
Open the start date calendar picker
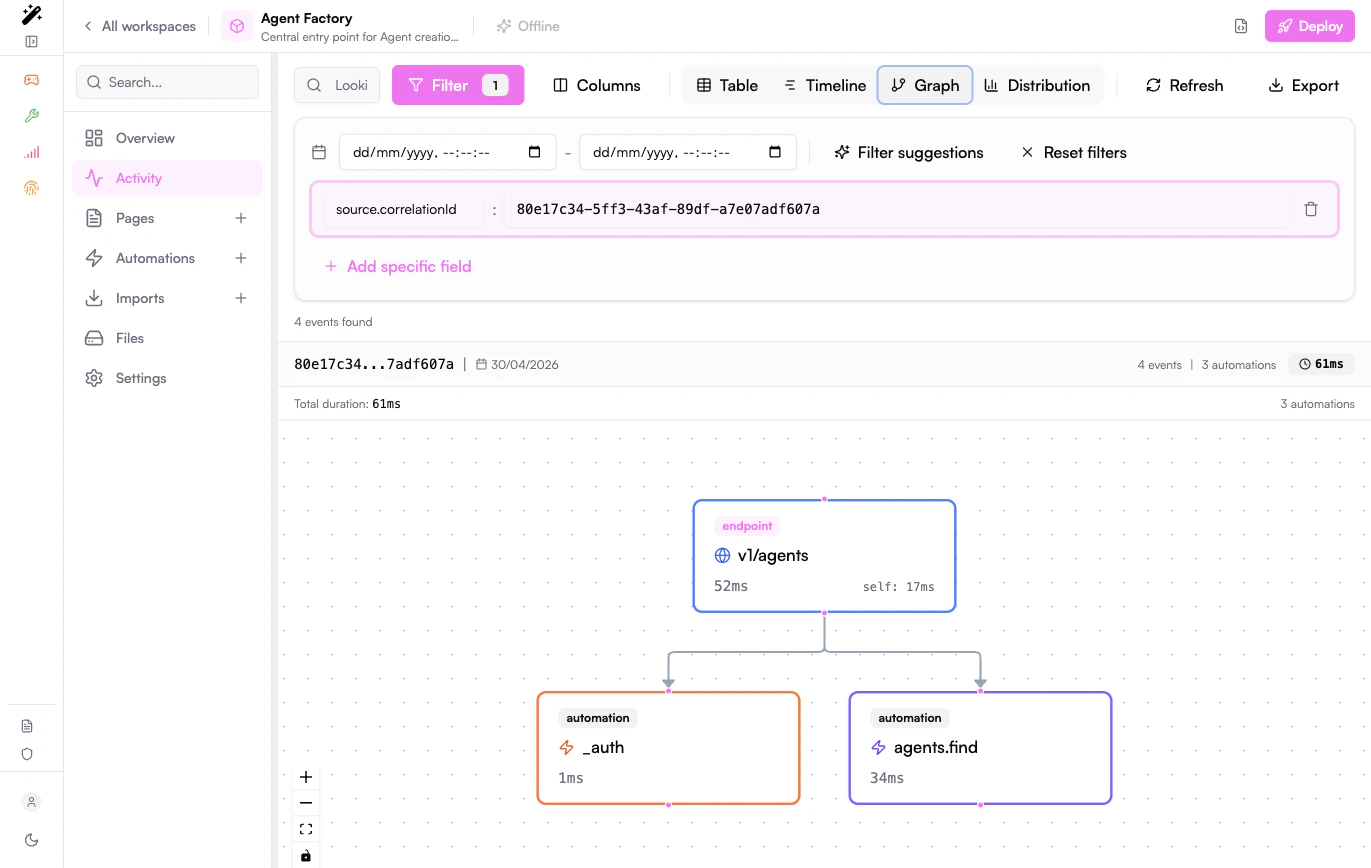pos(534,152)
